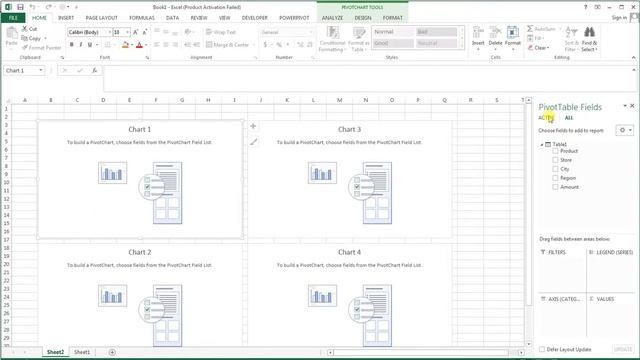The width and height of the screenshot is (640, 360).
Task: Click into the formula bar
Action: (369, 78)
